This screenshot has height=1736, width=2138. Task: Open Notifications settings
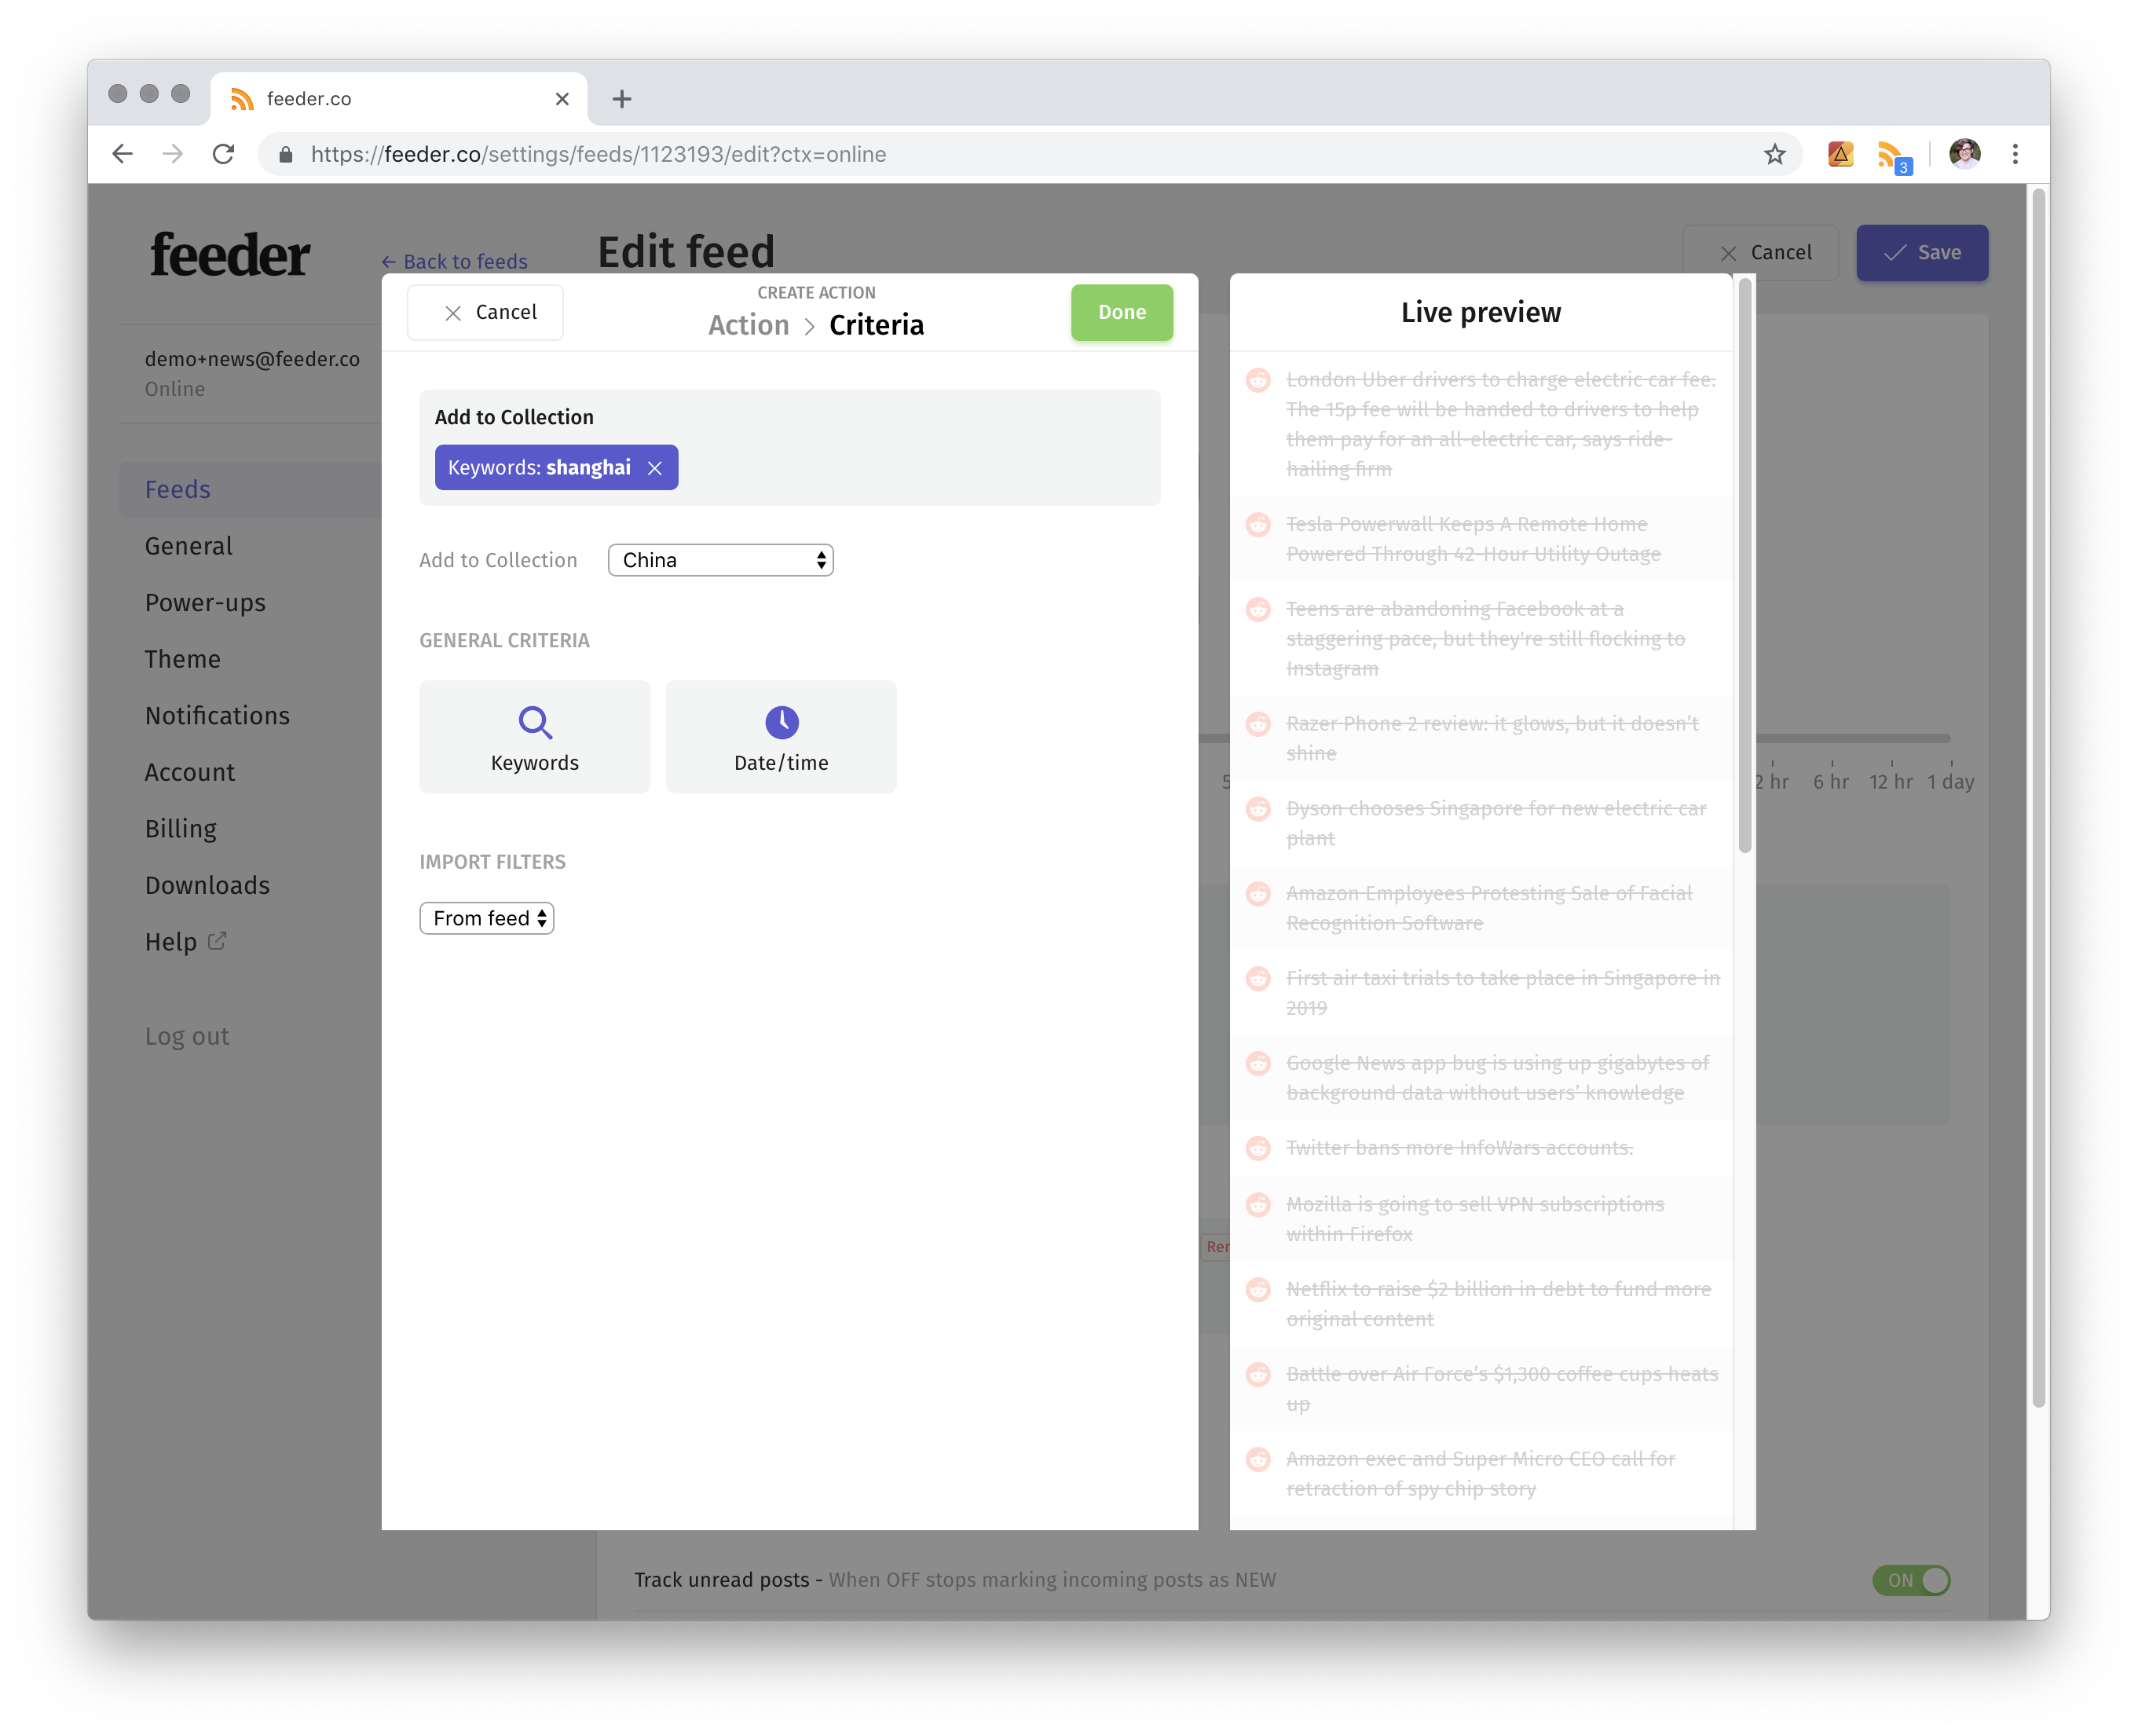point(217,716)
